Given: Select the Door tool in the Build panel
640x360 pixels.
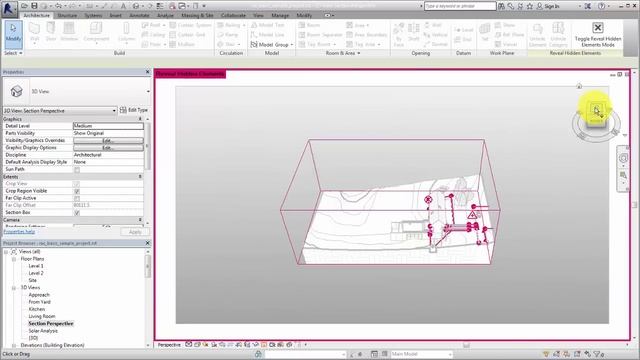Looking at the screenshot, I should tap(51, 32).
